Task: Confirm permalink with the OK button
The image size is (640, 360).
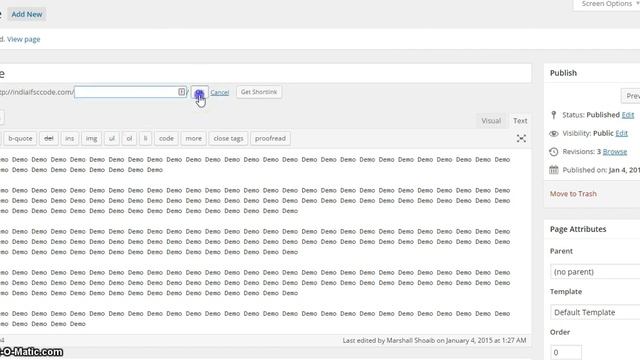Action: 200,93
